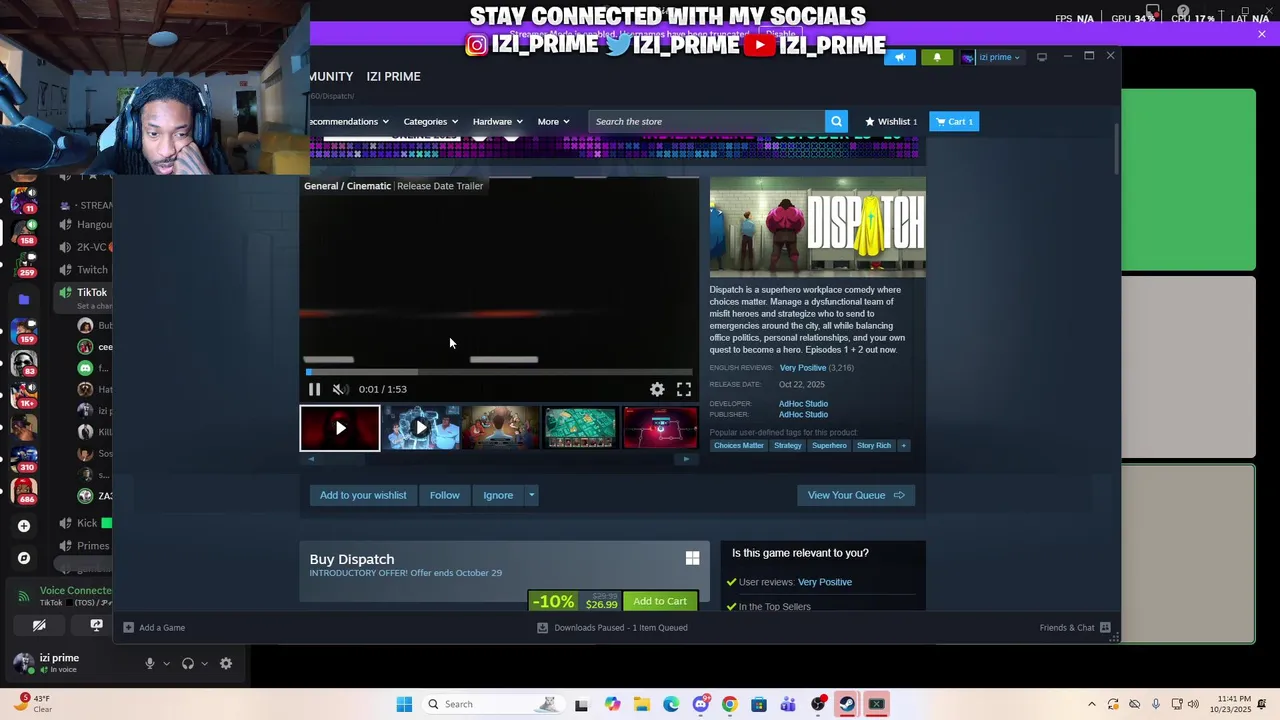Click Add to your wishlist button
Image resolution: width=1280 pixels, height=720 pixels.
pyautogui.click(x=363, y=495)
